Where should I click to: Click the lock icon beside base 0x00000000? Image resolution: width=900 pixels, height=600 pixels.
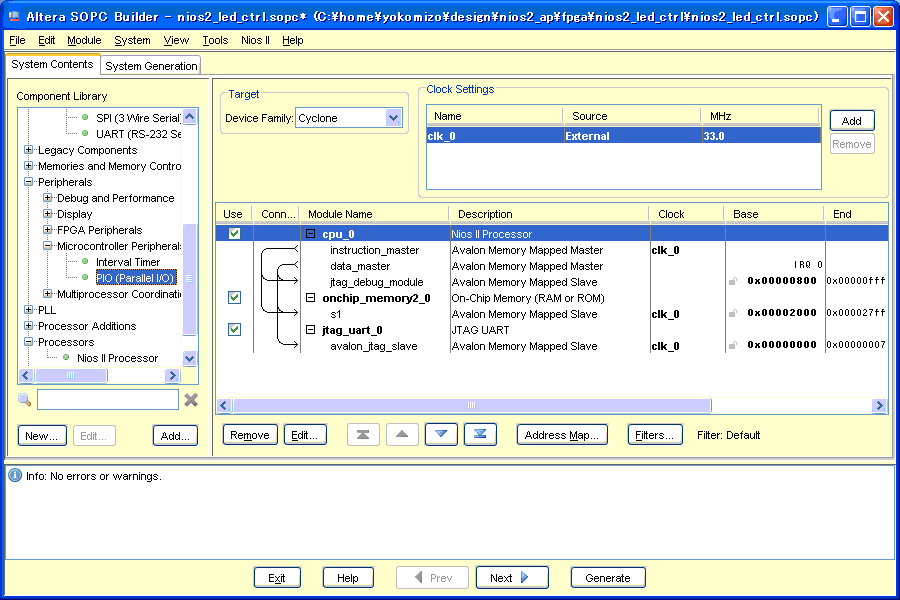(733, 346)
